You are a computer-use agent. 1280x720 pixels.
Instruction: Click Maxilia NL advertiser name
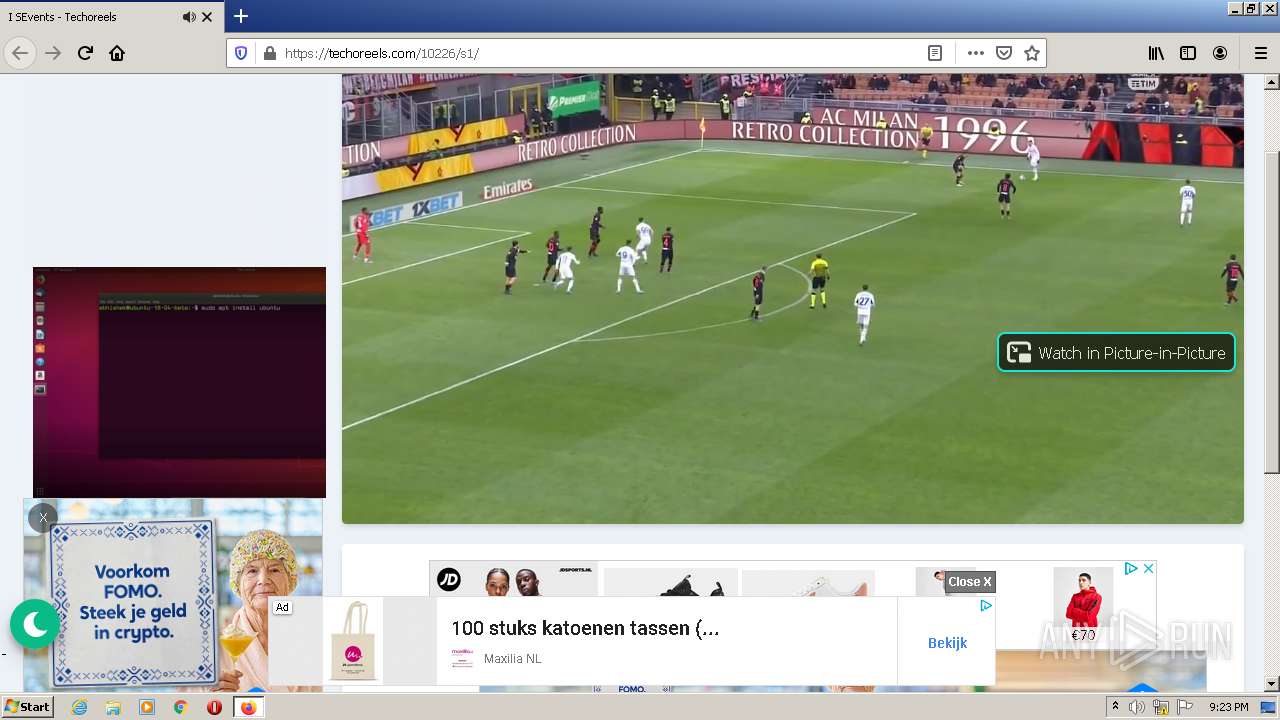click(513, 659)
